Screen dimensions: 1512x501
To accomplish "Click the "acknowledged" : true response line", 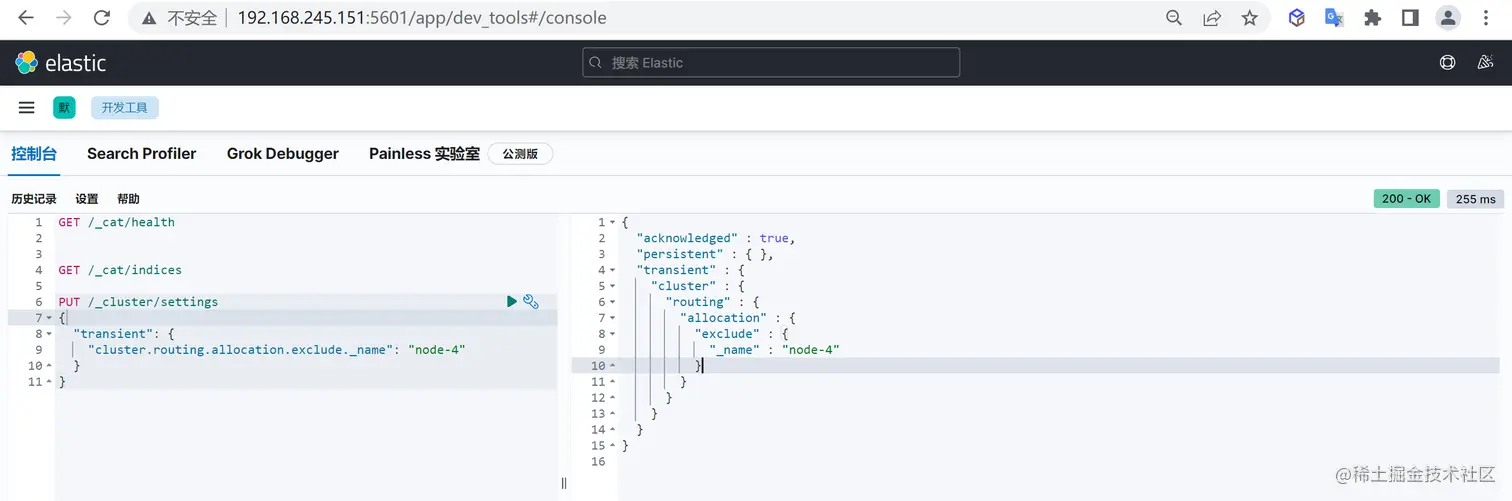I will 715,238.
